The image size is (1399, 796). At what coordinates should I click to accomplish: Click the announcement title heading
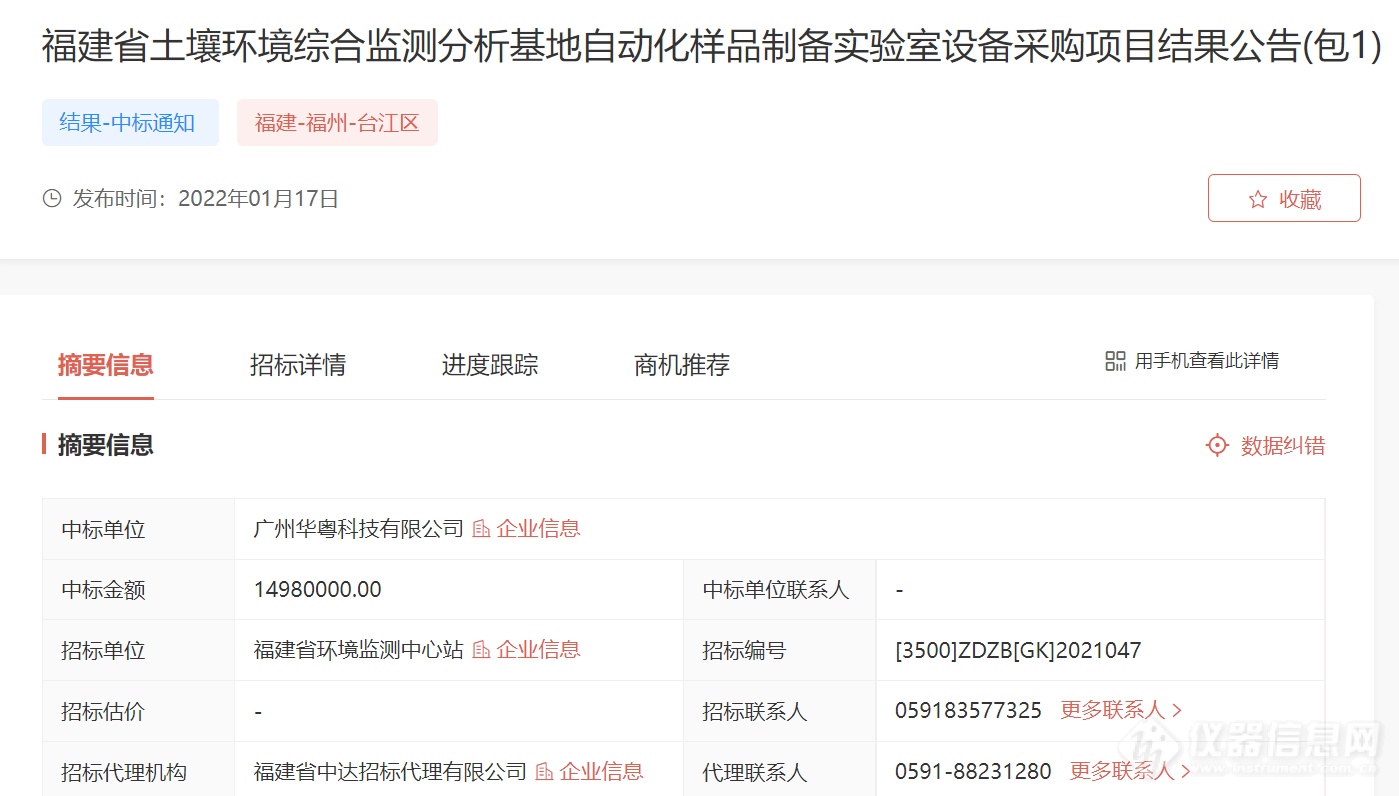712,47
